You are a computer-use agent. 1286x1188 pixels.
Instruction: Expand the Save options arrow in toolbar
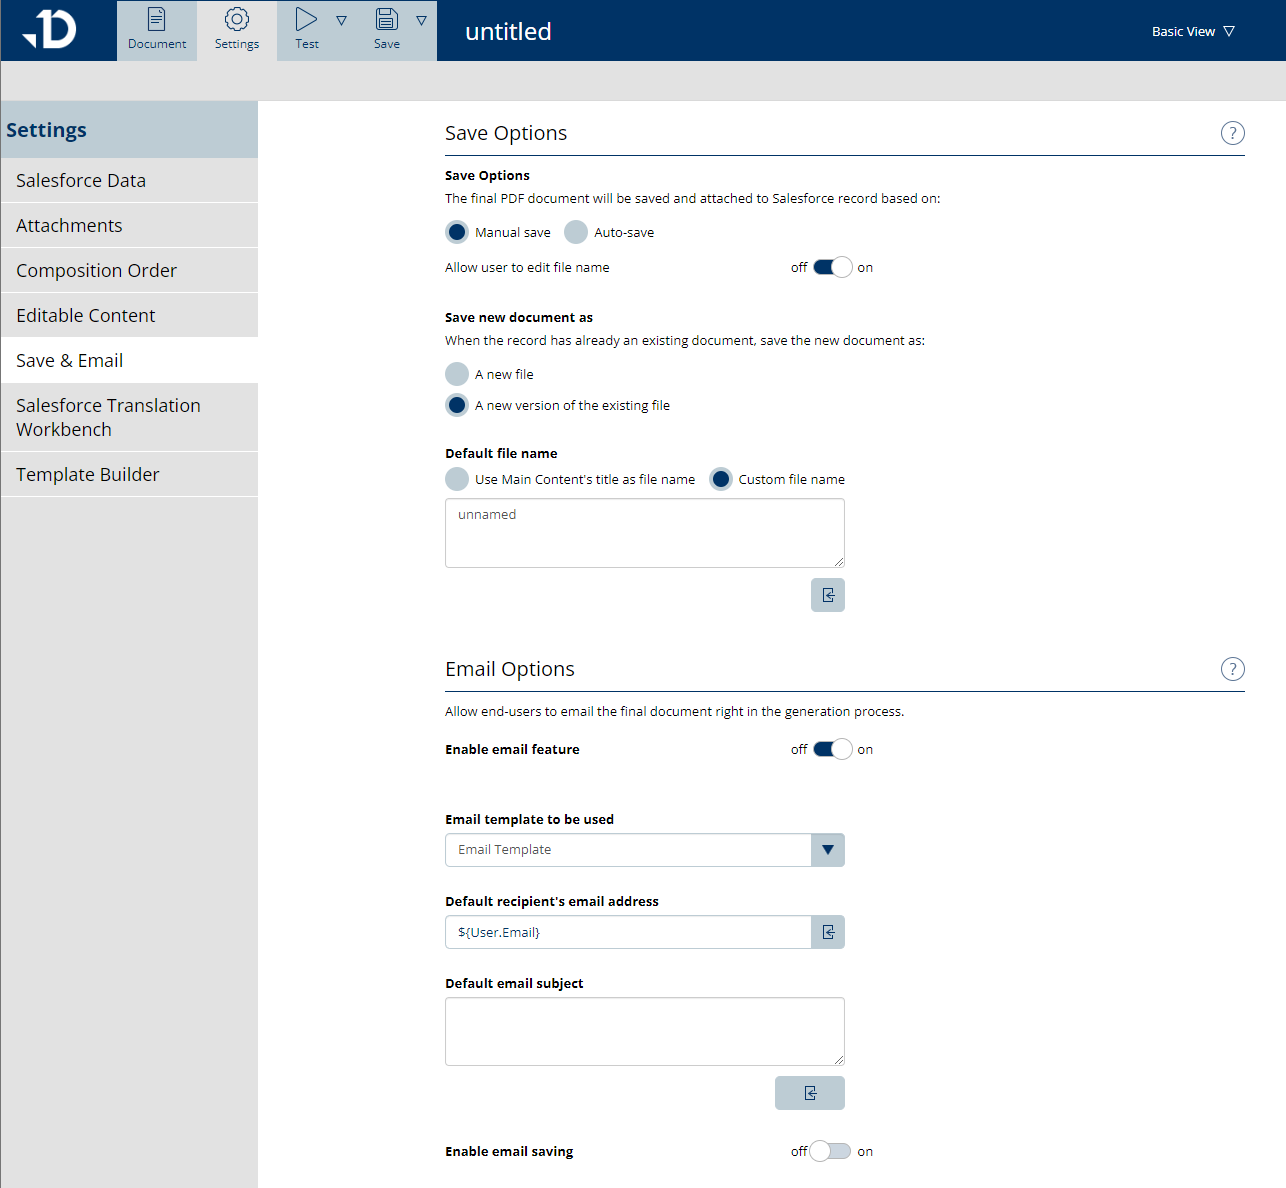tap(421, 20)
